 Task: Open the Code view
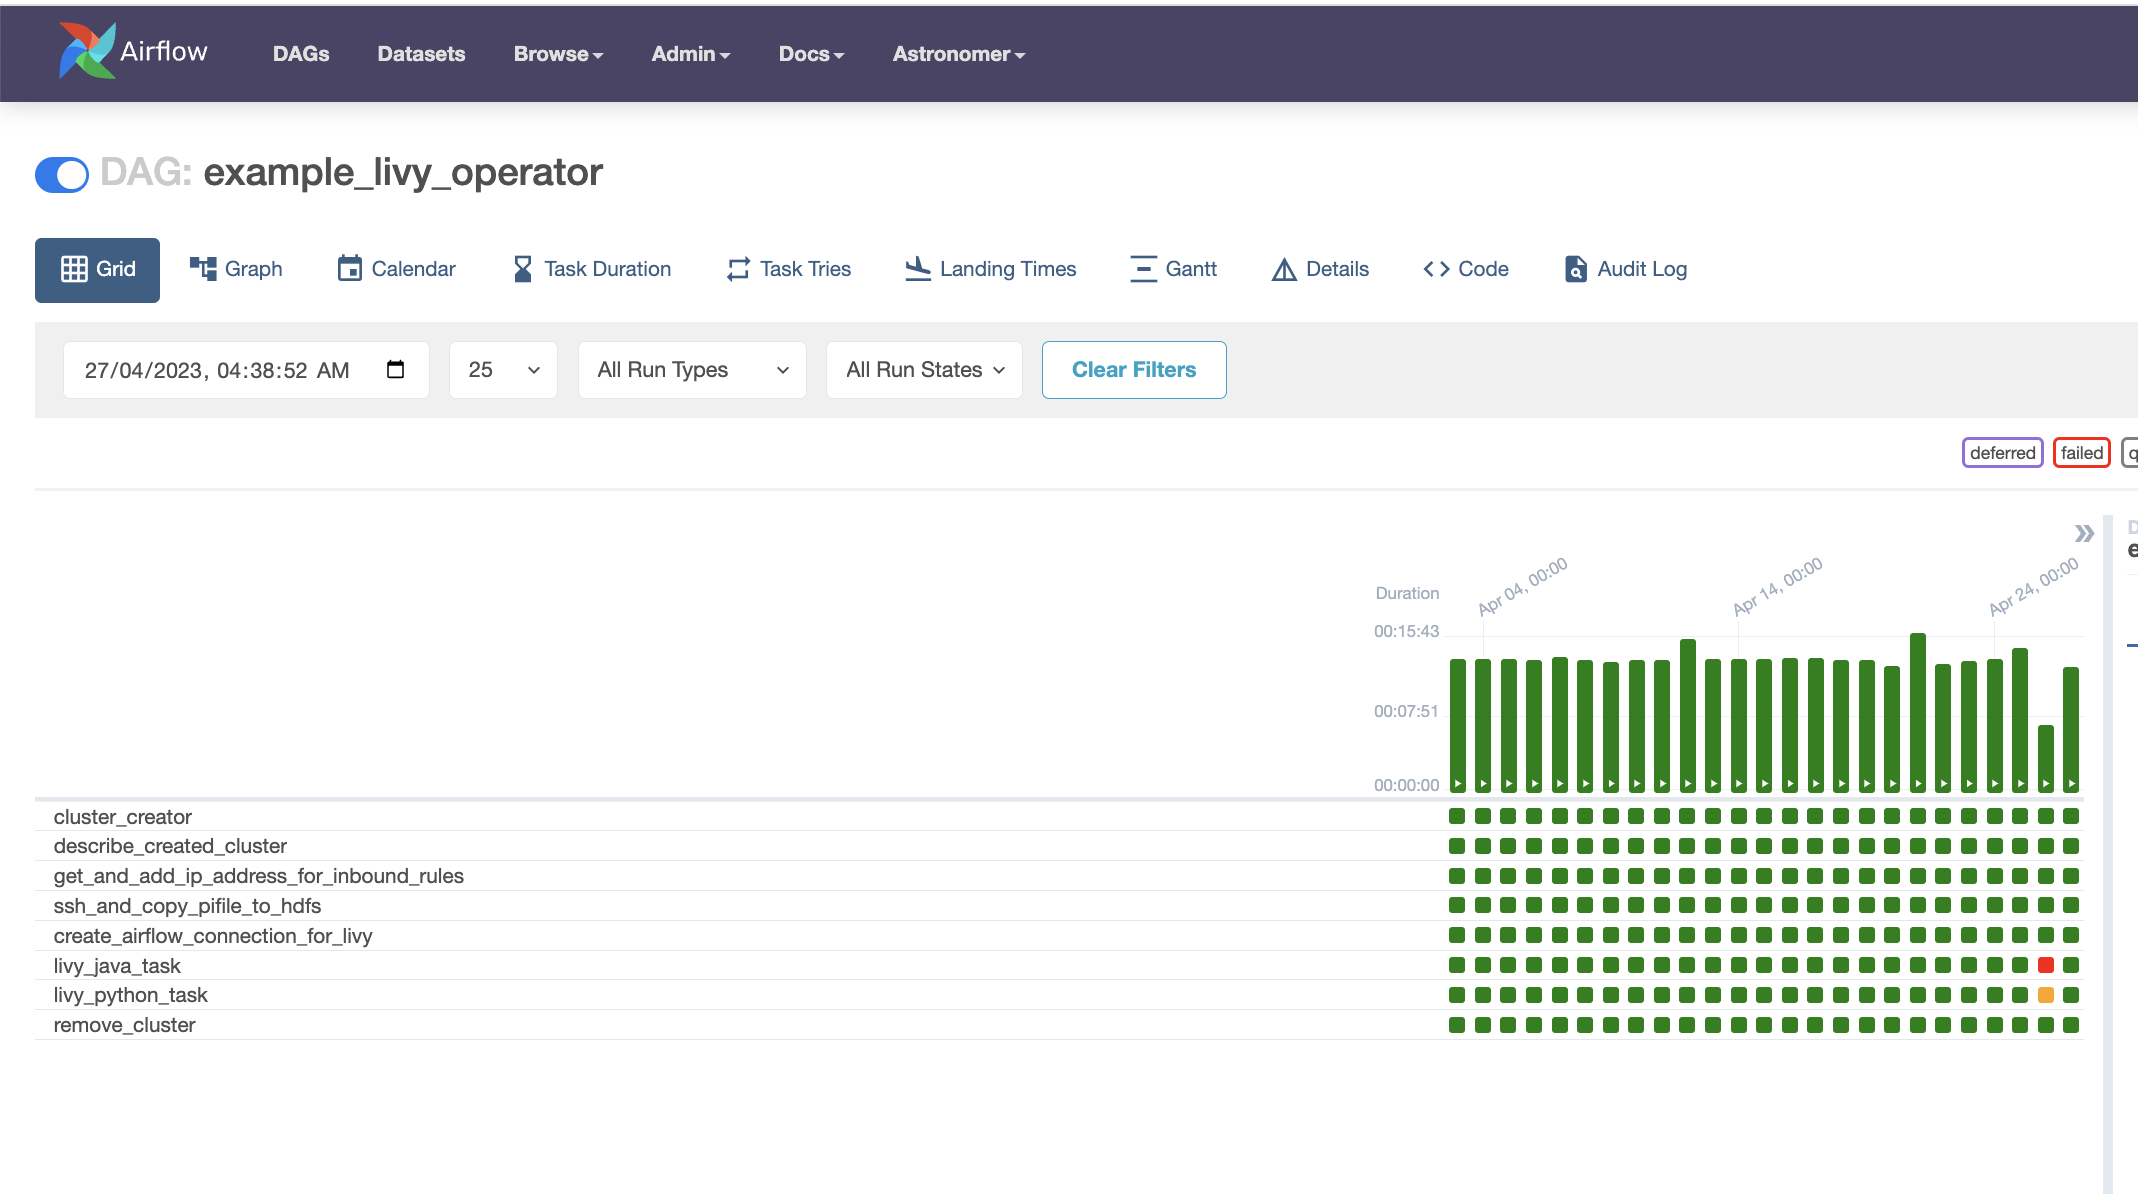[1466, 269]
